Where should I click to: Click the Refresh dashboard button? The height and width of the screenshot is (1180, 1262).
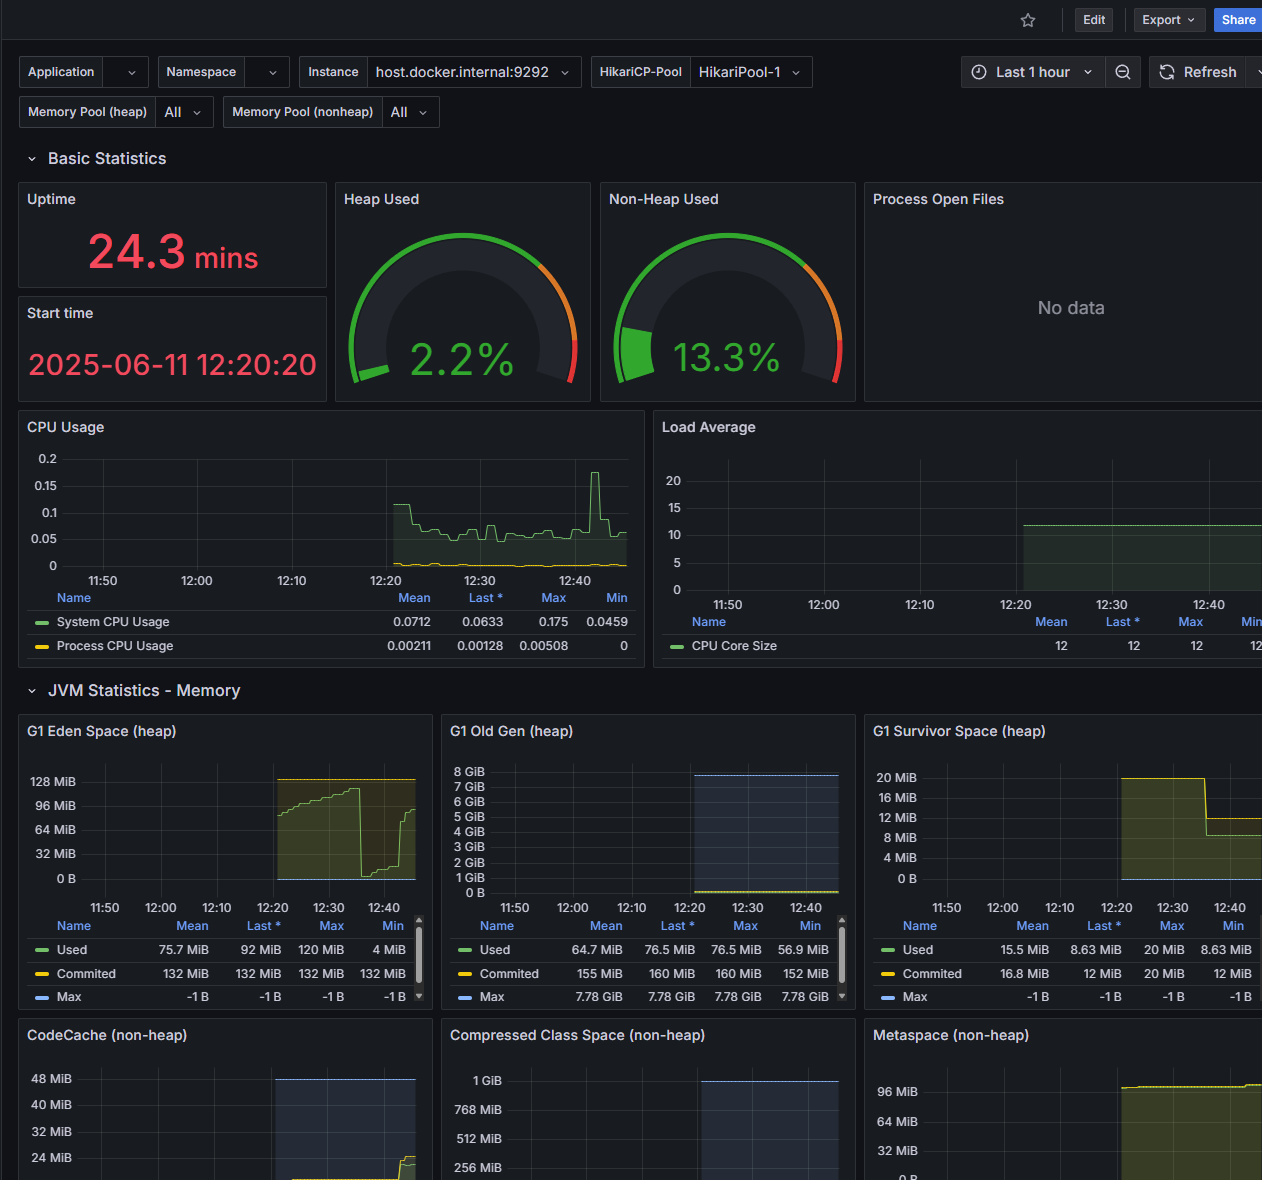[1198, 72]
